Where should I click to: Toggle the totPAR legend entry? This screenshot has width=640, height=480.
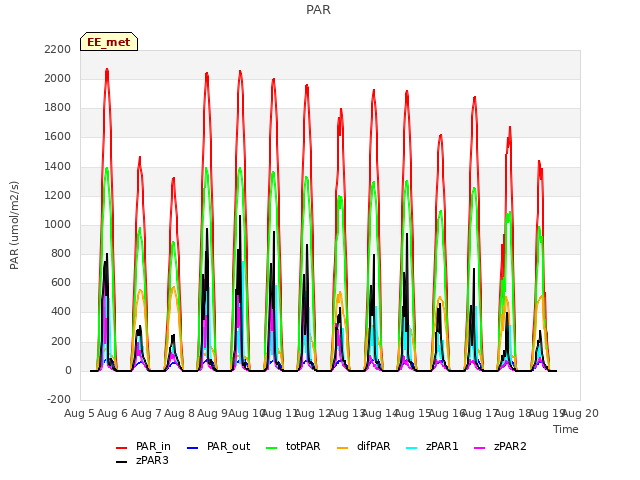pos(293,447)
